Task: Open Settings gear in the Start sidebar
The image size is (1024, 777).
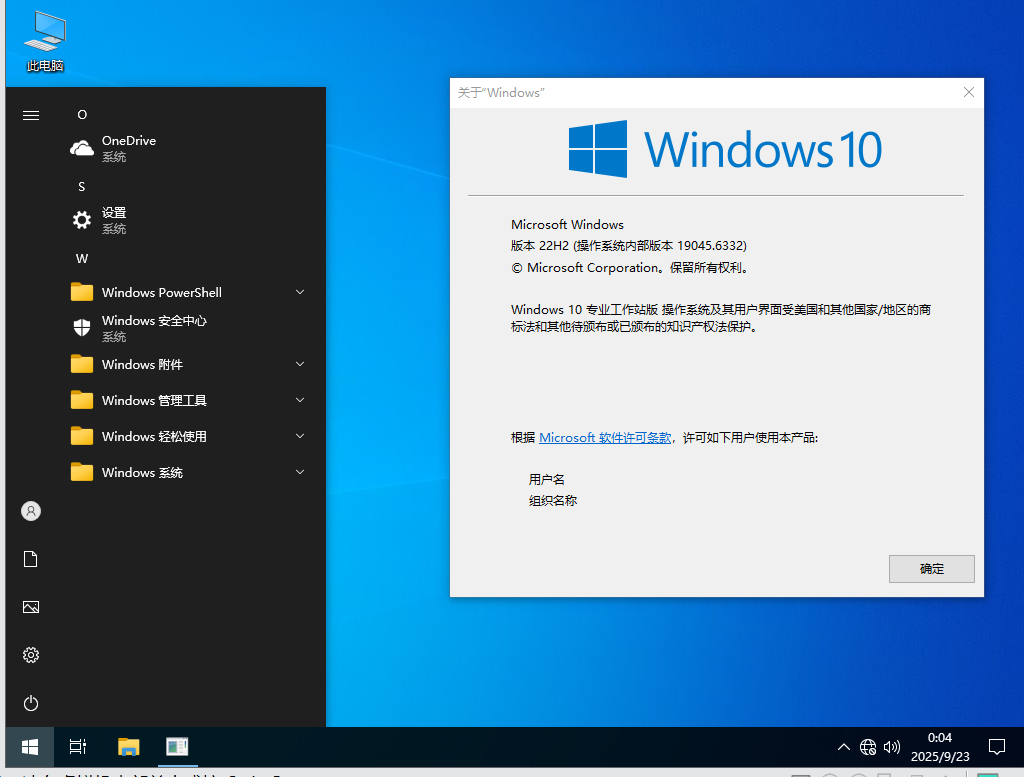Action: coord(31,655)
